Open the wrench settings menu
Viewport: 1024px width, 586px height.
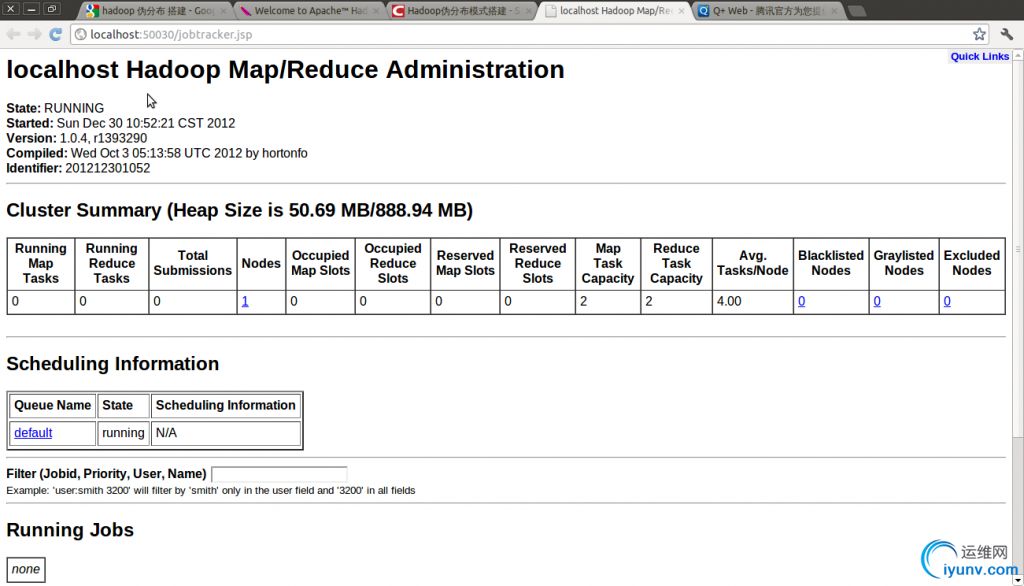tap(1006, 34)
